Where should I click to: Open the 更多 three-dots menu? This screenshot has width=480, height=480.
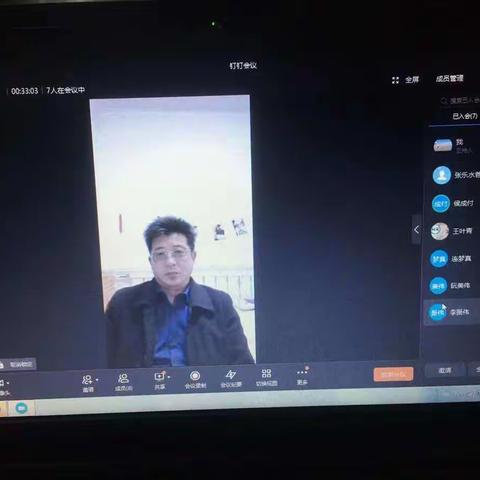[x=302, y=372]
